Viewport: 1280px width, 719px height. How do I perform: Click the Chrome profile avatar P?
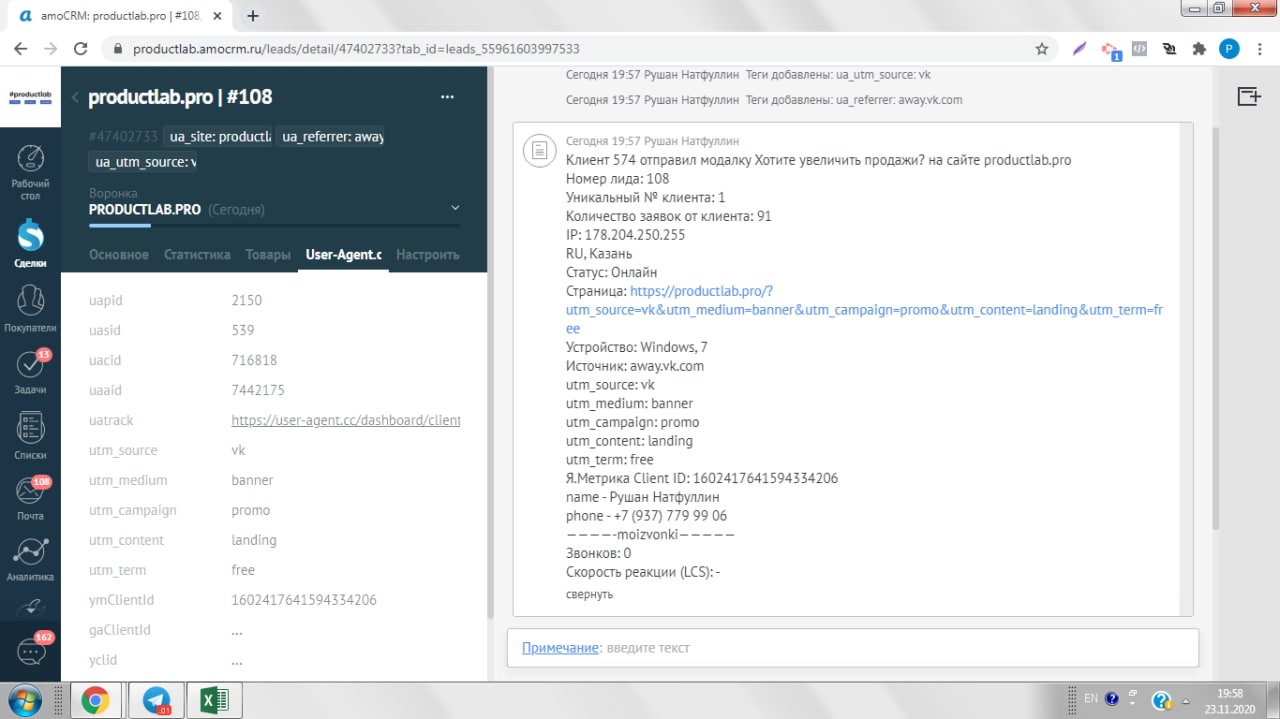[x=1229, y=48]
